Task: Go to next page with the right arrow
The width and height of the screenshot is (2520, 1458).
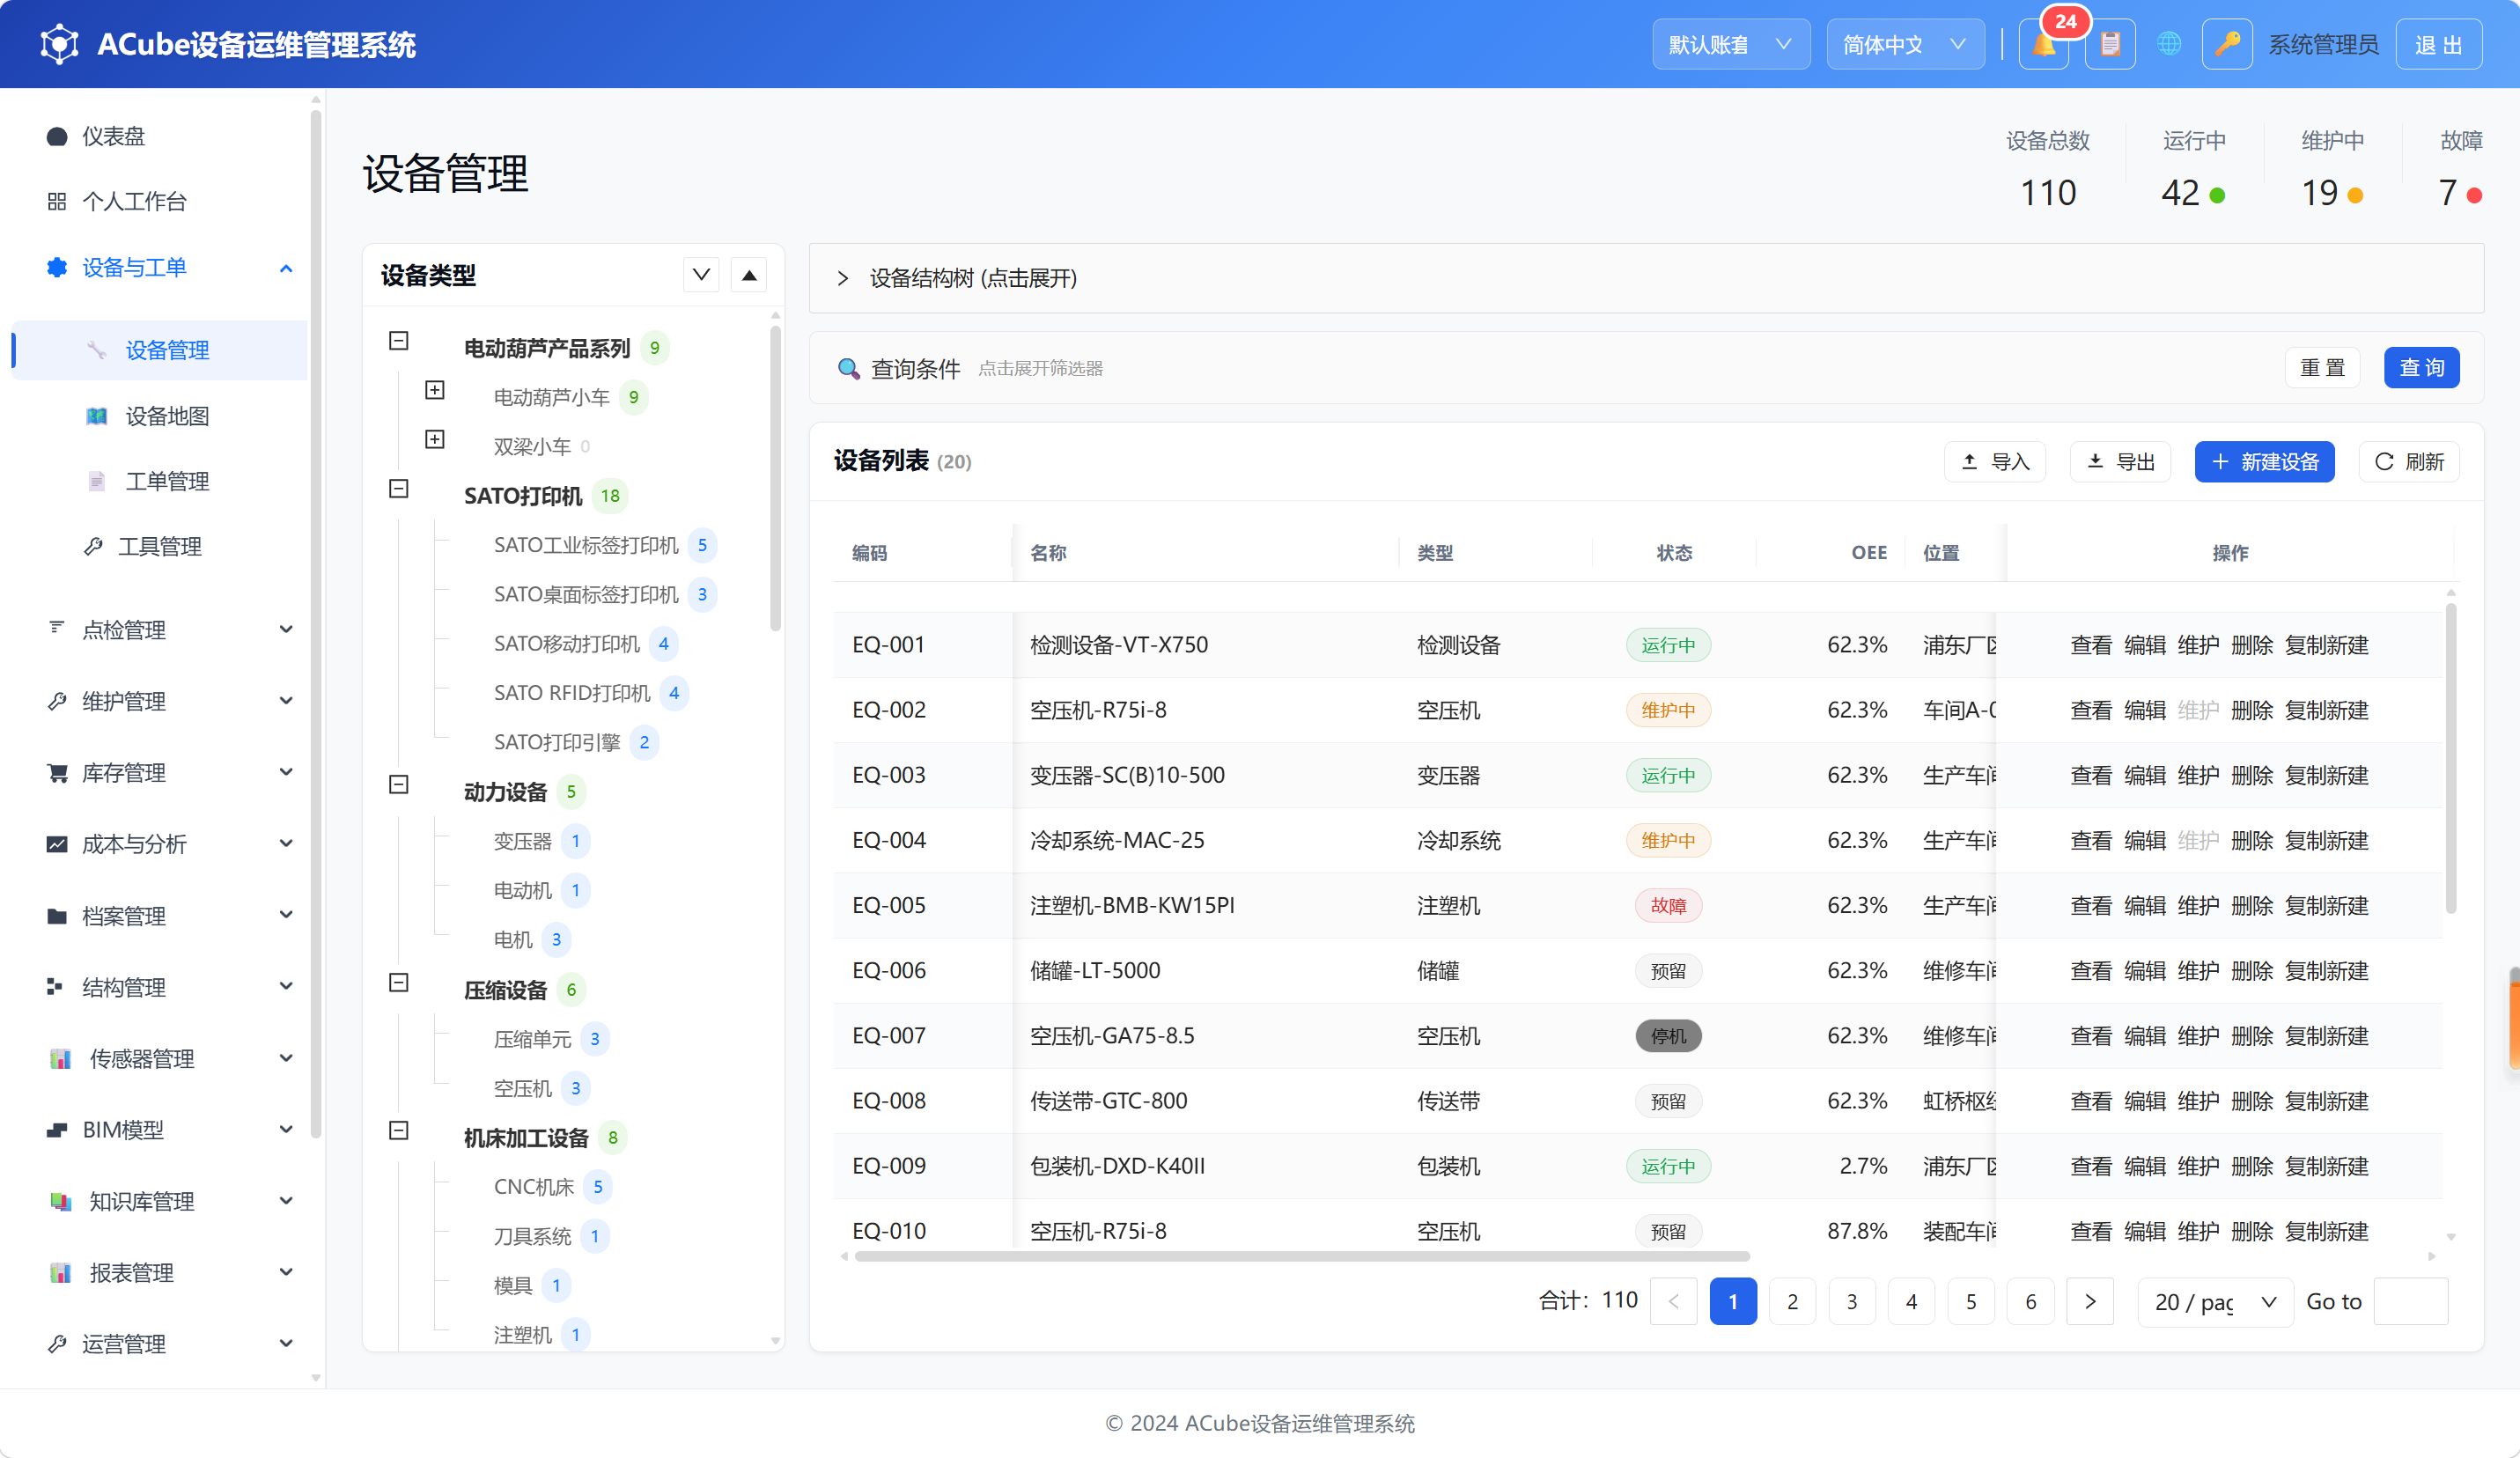Action: point(2090,1301)
